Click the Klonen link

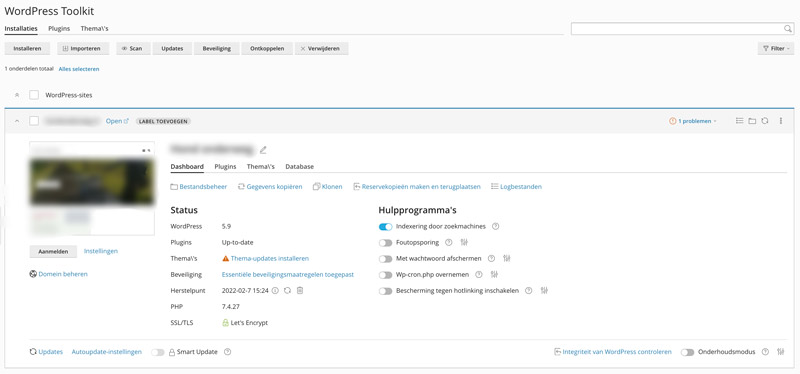pos(327,187)
